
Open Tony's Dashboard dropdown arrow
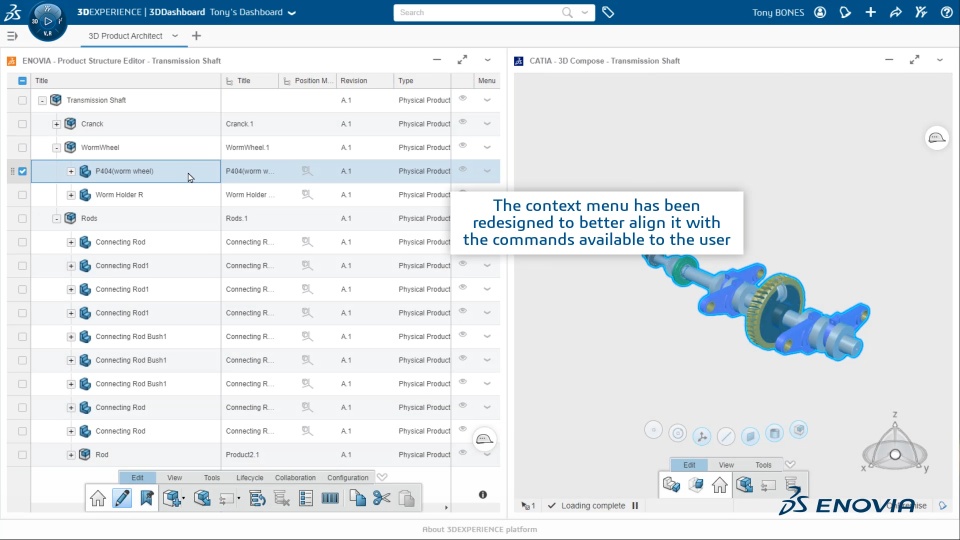click(292, 13)
